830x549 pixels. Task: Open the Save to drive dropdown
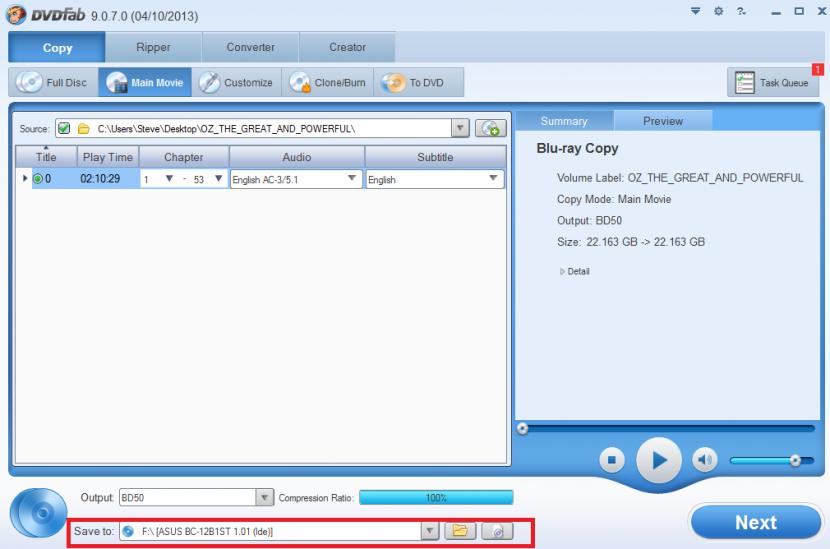(x=430, y=530)
